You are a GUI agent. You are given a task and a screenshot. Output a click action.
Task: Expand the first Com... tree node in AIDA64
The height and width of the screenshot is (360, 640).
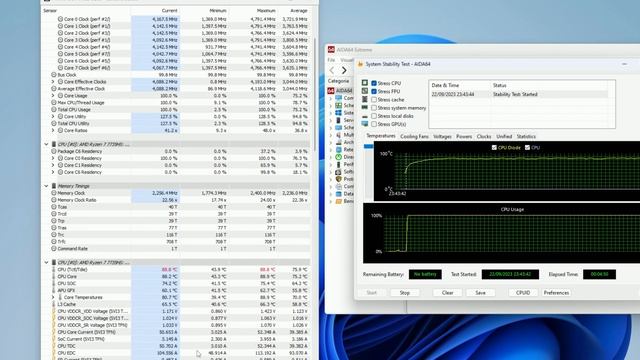point(331,98)
